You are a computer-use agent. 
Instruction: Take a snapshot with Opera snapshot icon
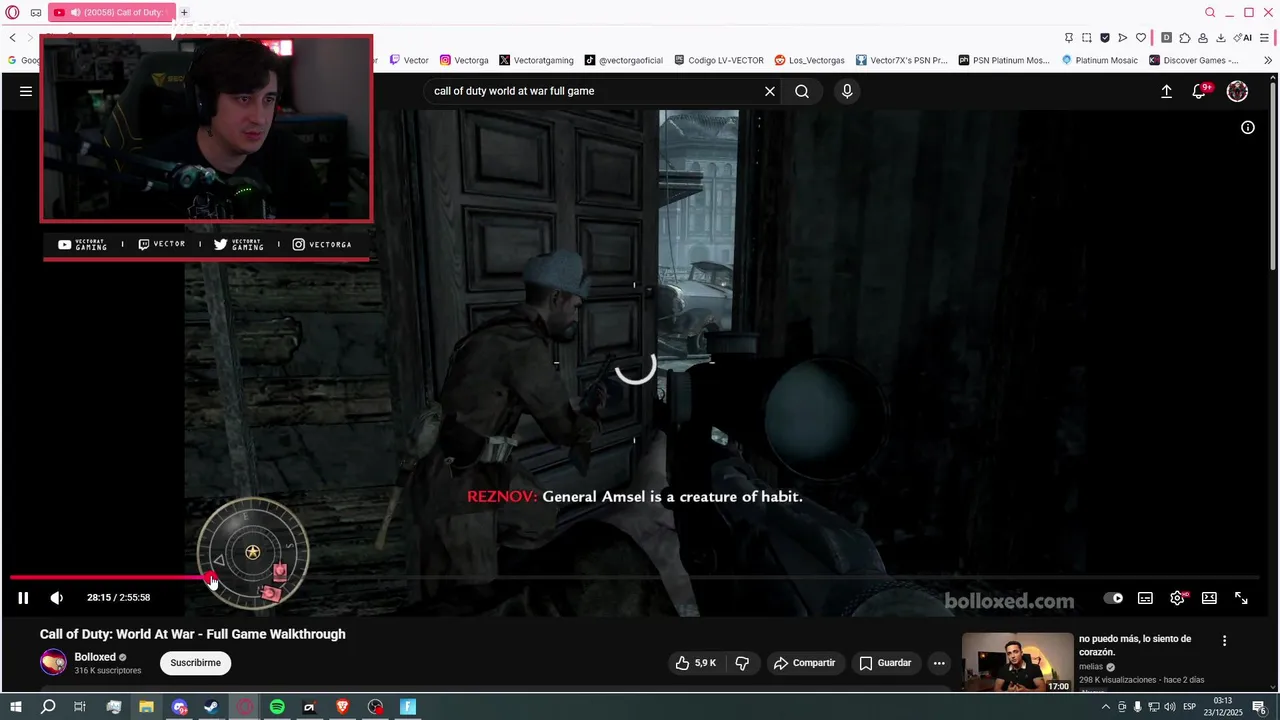pyautogui.click(x=1087, y=38)
